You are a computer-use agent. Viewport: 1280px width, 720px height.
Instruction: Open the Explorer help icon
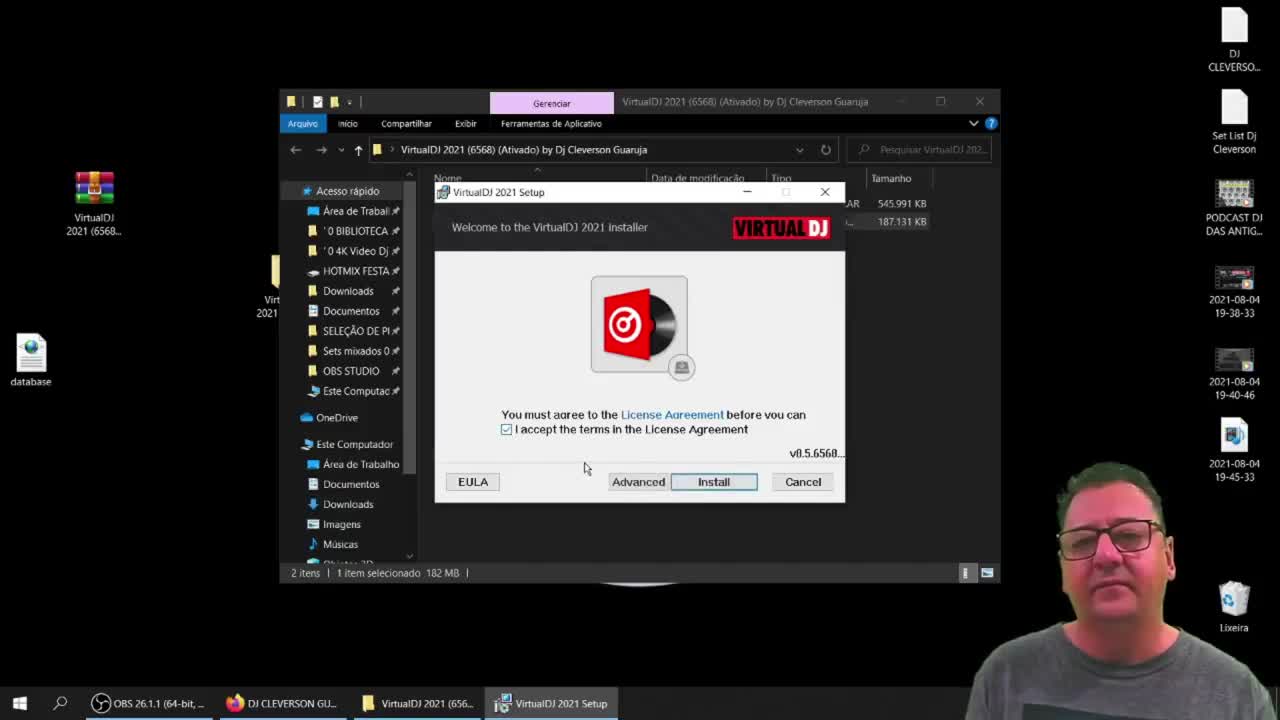point(991,123)
